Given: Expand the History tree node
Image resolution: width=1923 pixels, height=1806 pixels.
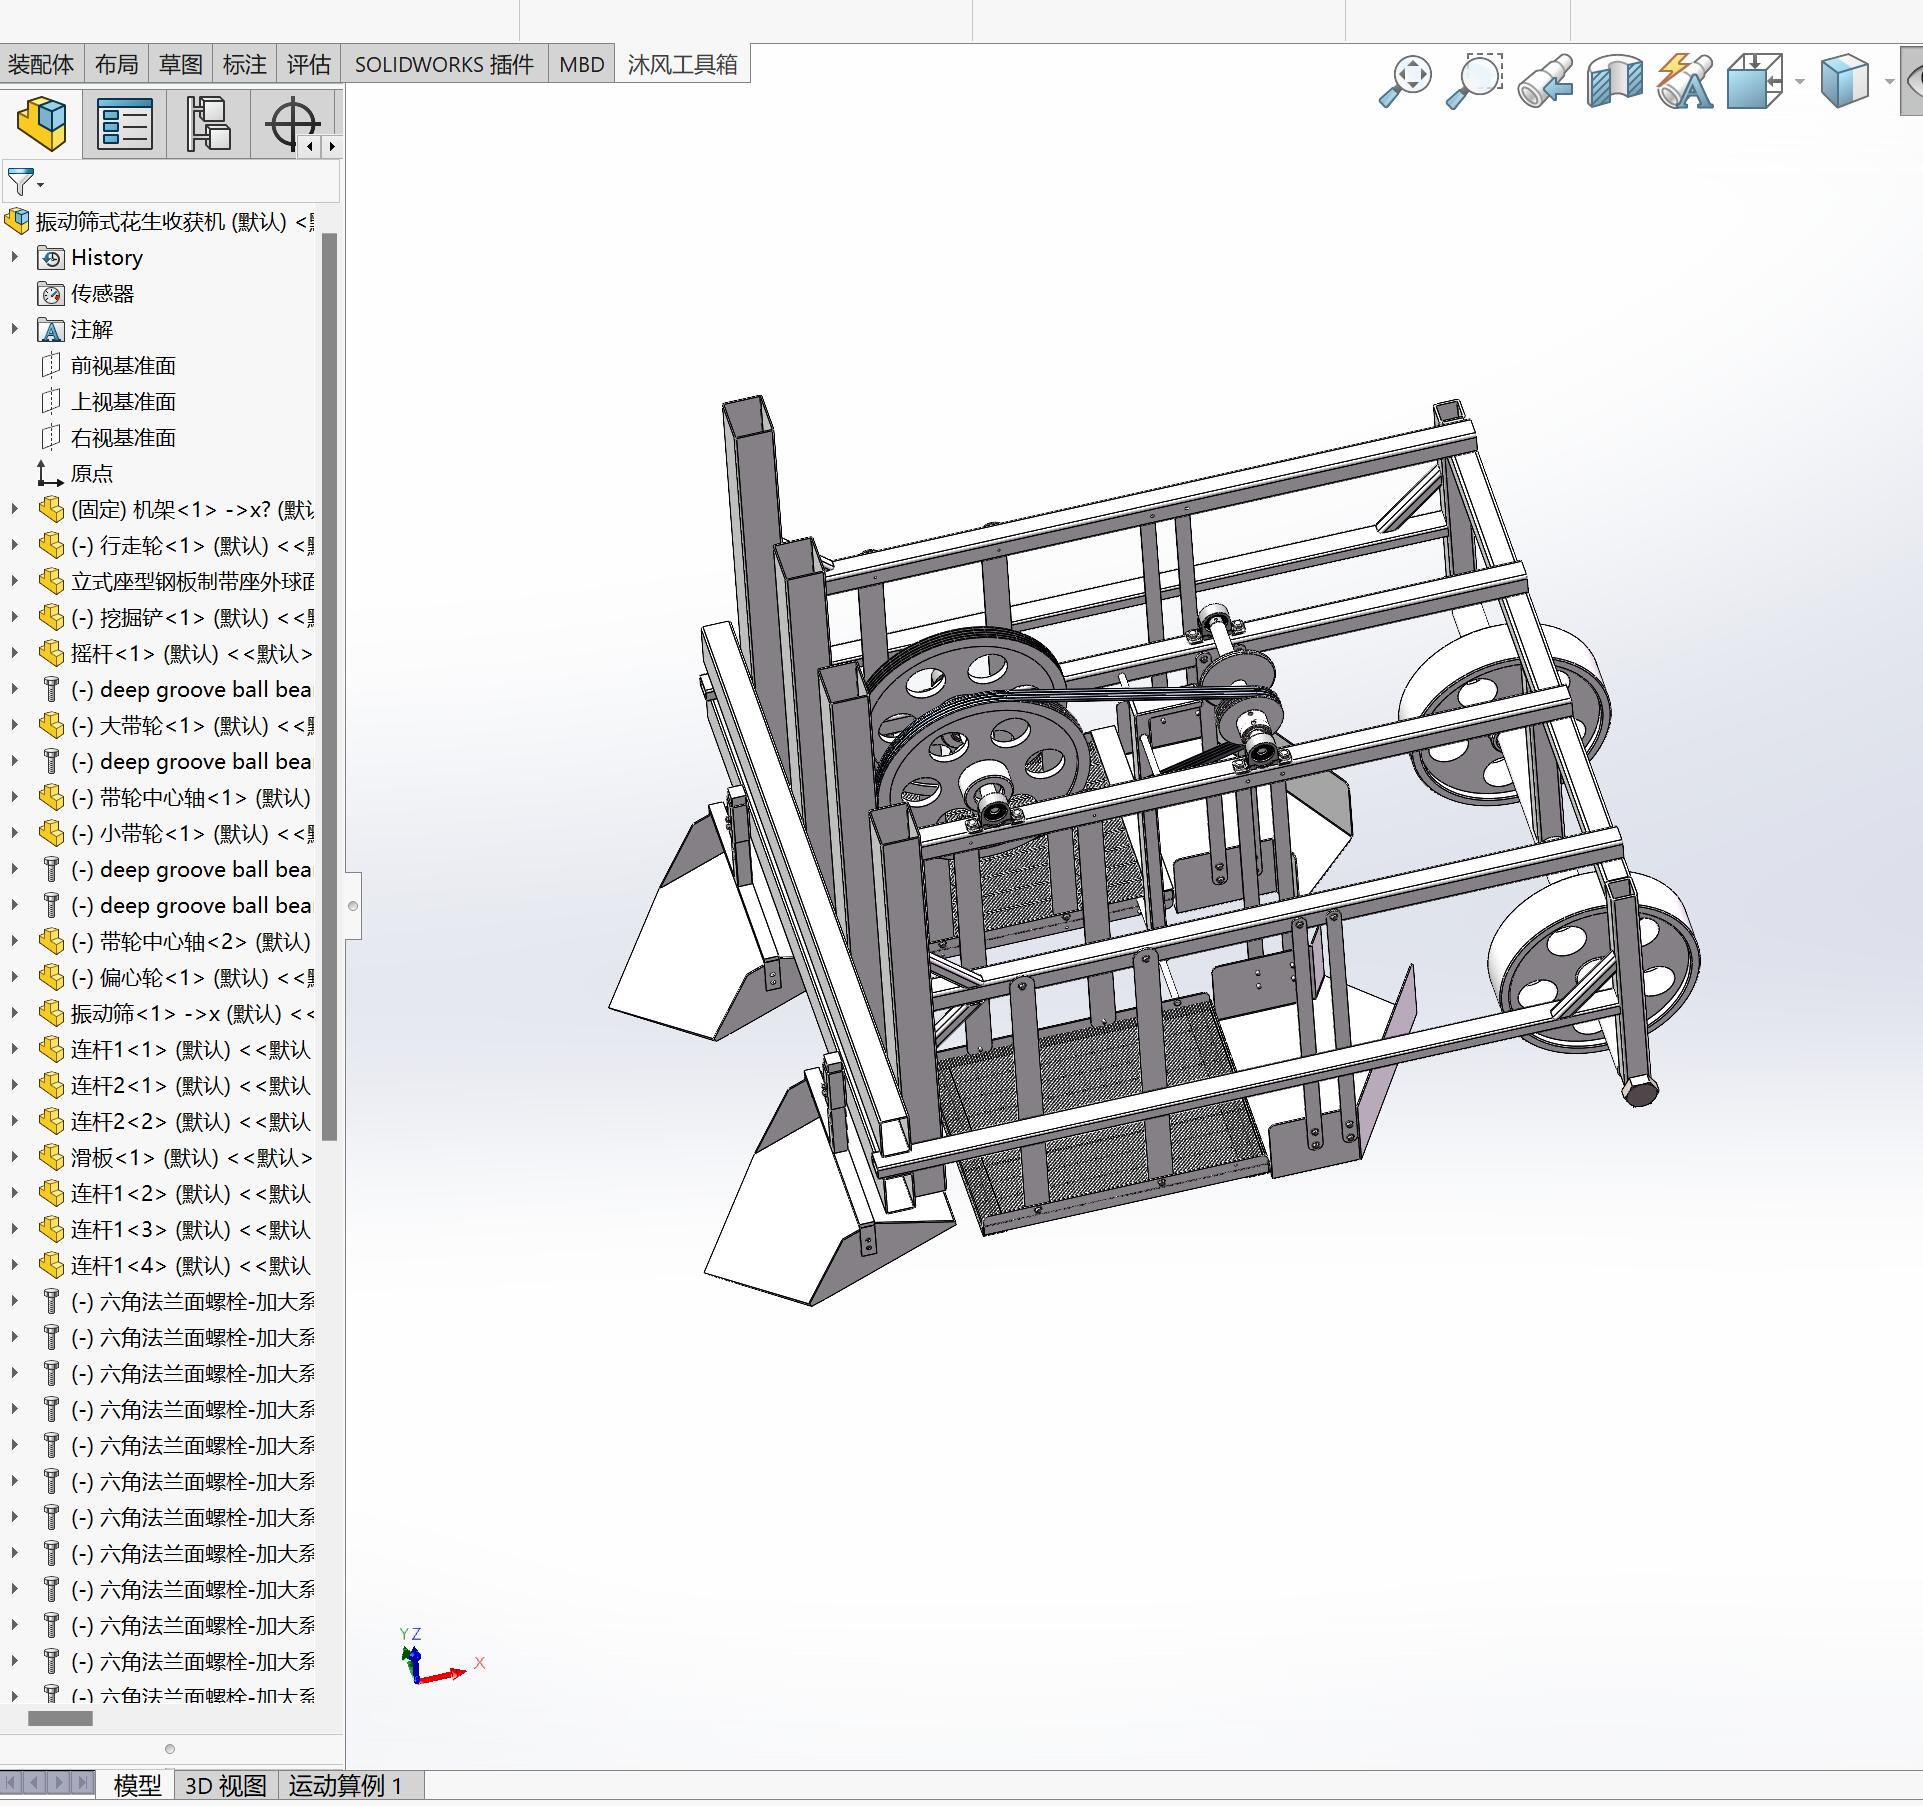Looking at the screenshot, I should coord(15,257).
